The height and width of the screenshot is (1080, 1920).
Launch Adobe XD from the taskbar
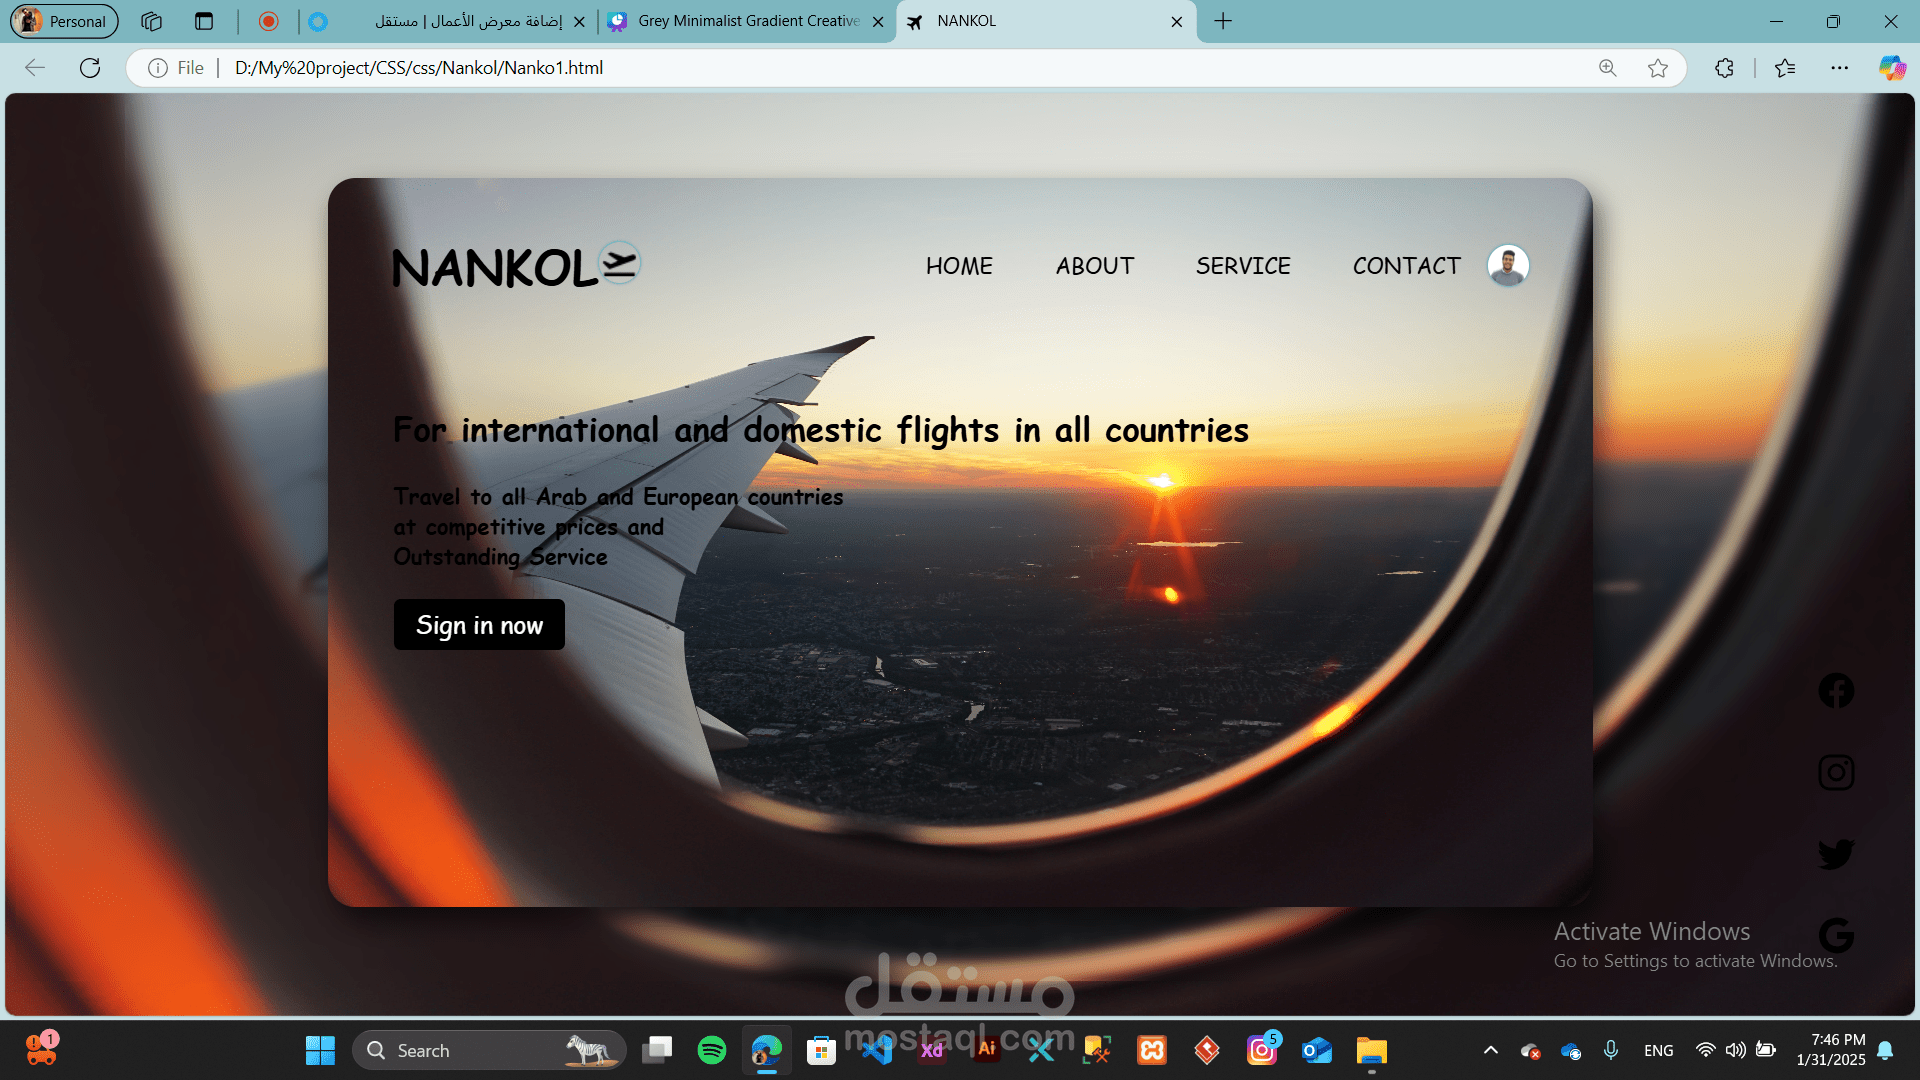coord(932,1050)
